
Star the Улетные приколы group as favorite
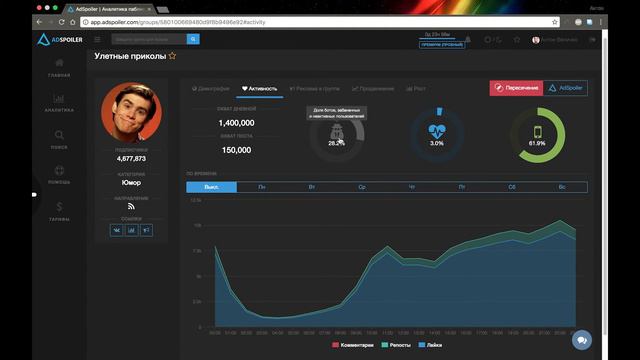172,56
